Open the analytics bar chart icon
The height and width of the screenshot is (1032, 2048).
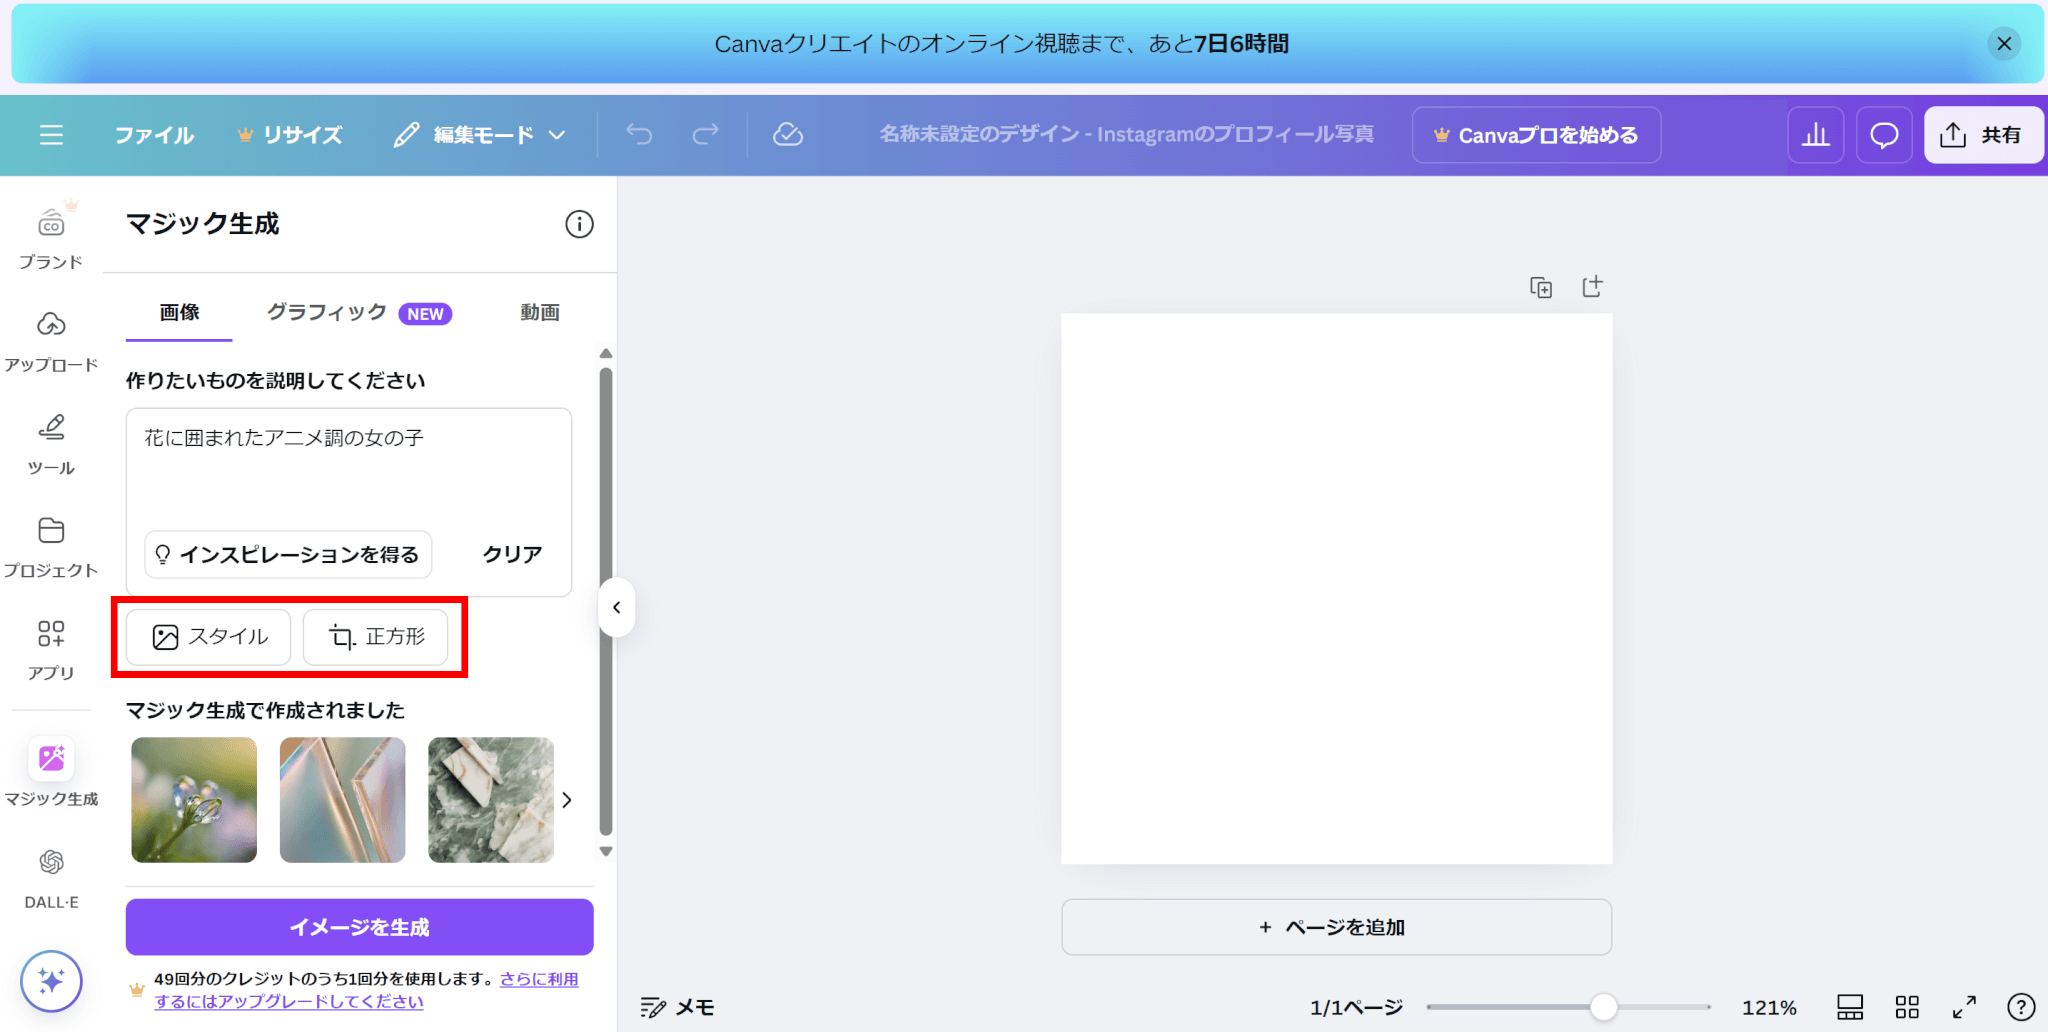[x=1815, y=135]
